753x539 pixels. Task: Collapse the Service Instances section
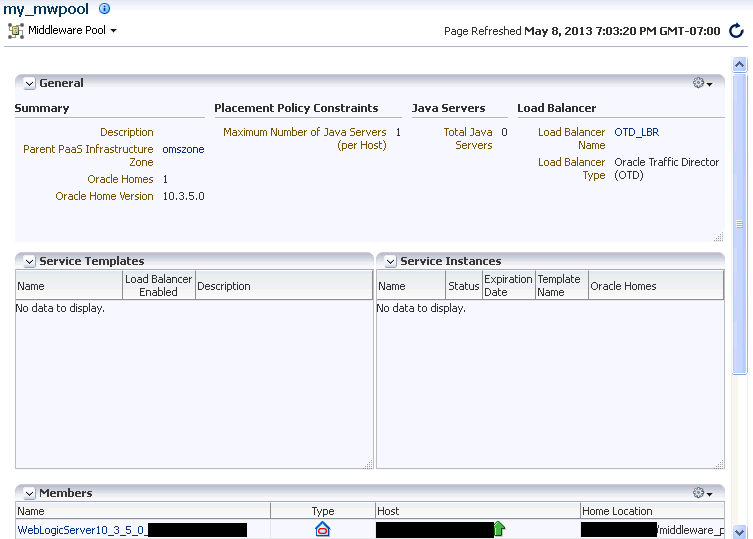390,261
